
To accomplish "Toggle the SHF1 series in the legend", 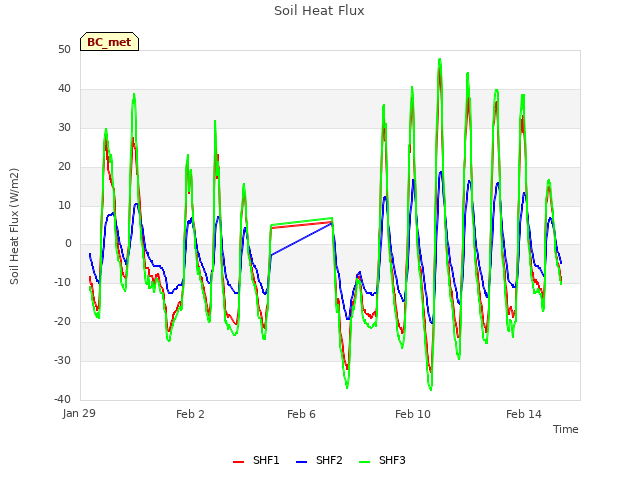I will coord(256,460).
